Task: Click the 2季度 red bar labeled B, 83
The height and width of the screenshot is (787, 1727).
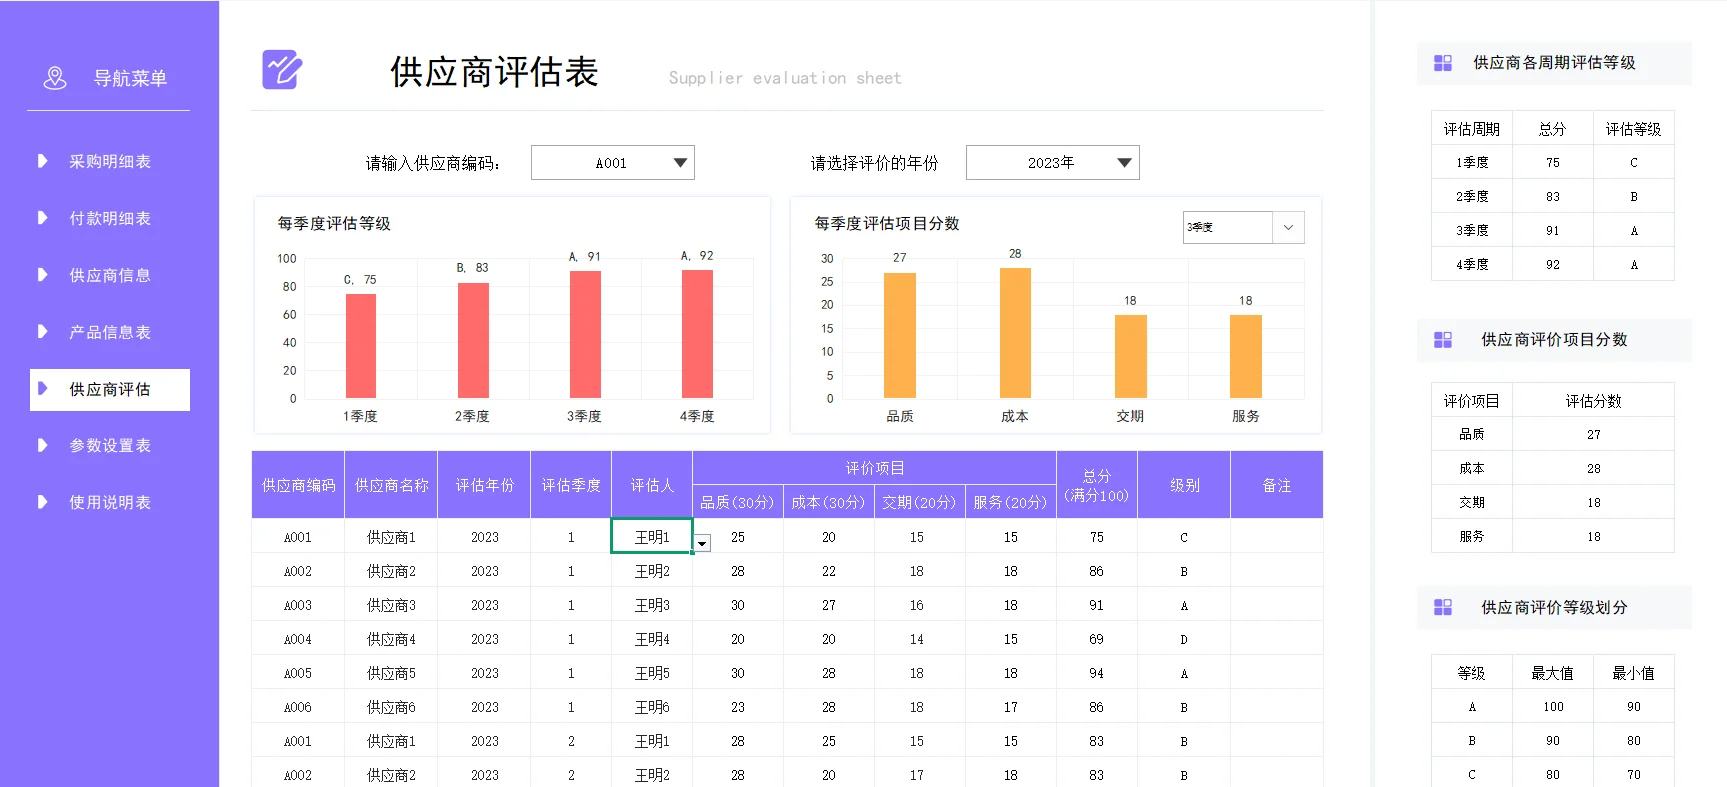Action: 473,340
